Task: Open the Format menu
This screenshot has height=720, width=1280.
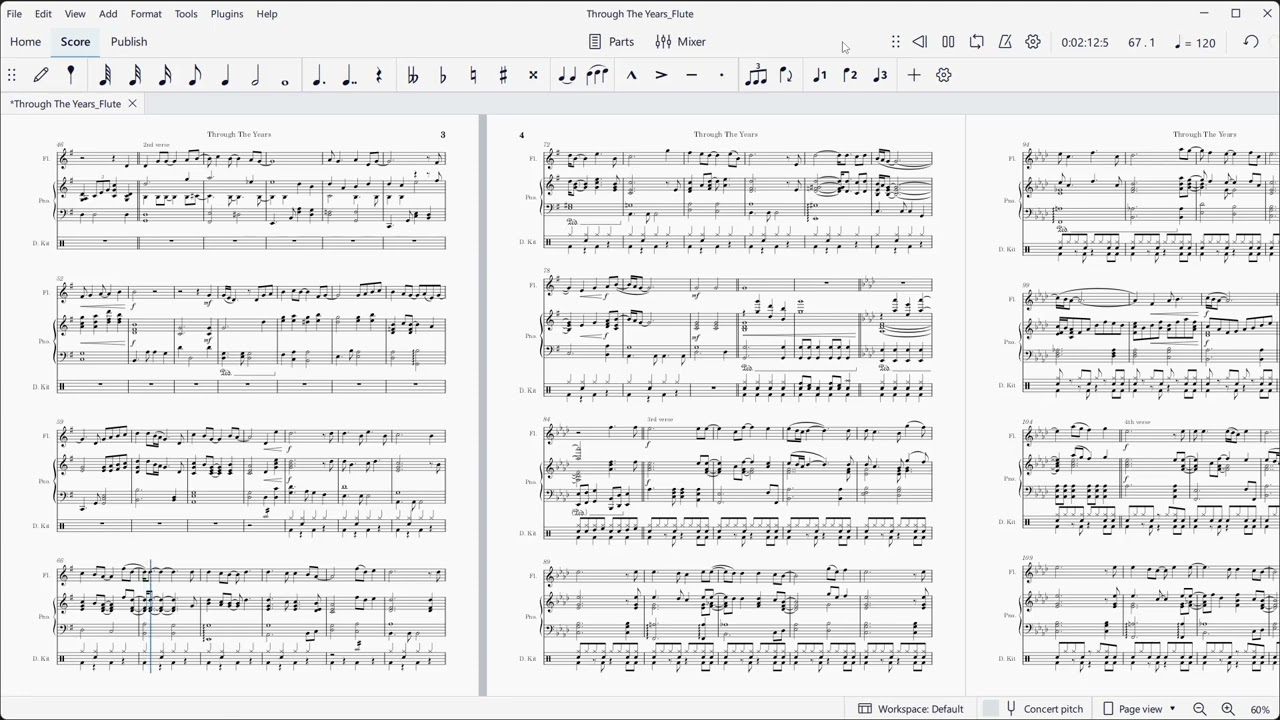Action: (x=146, y=14)
